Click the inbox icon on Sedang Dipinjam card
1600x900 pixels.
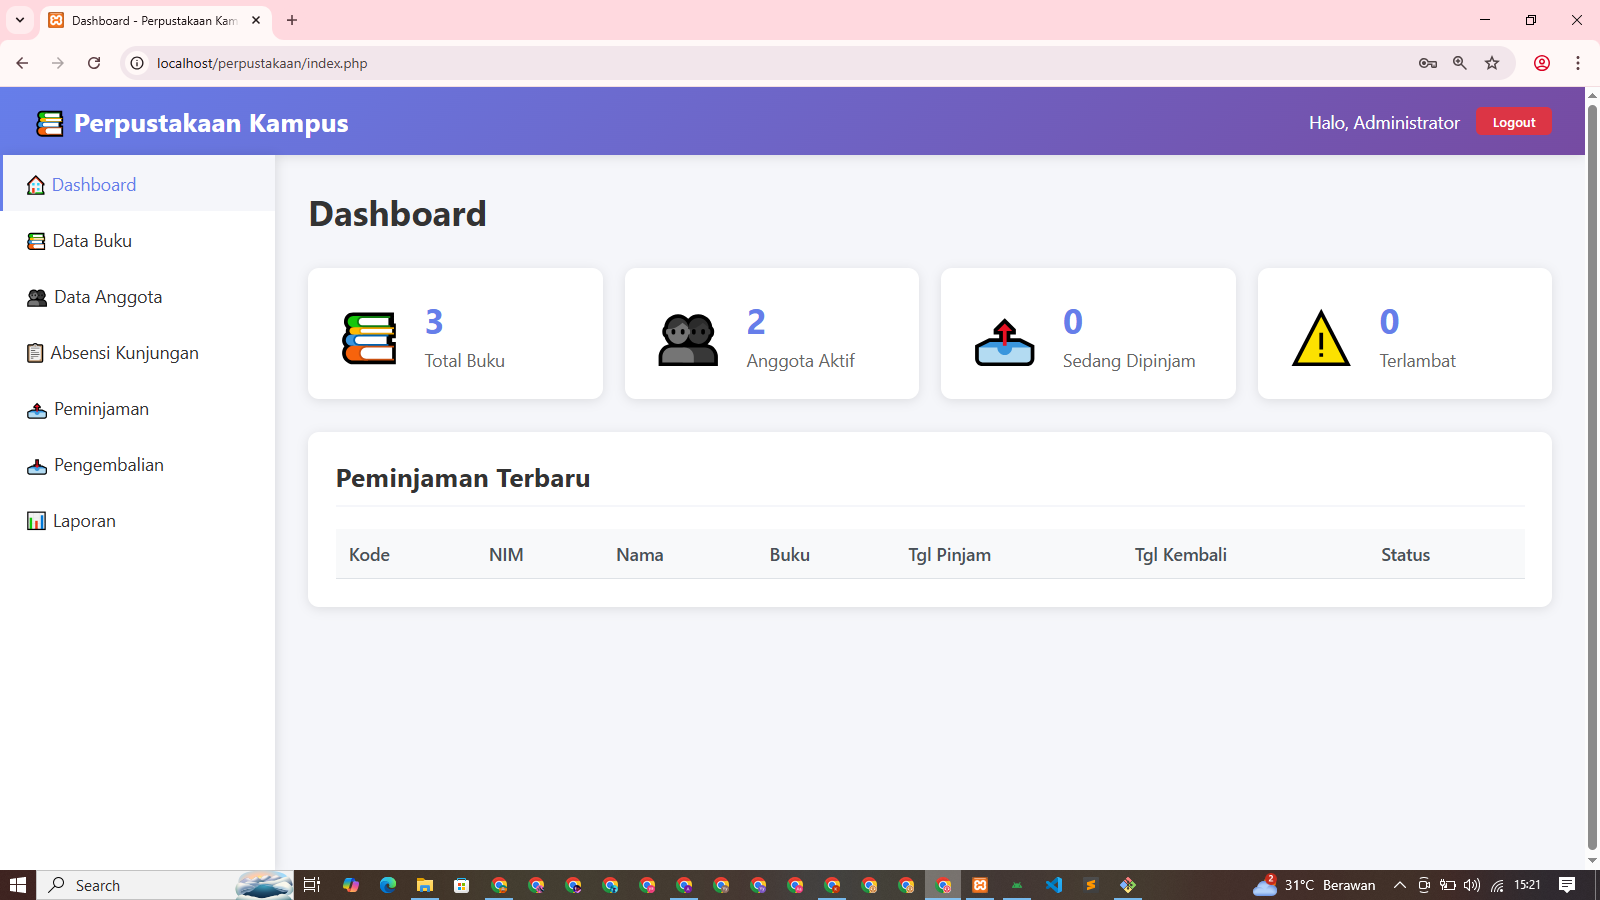pos(1004,340)
